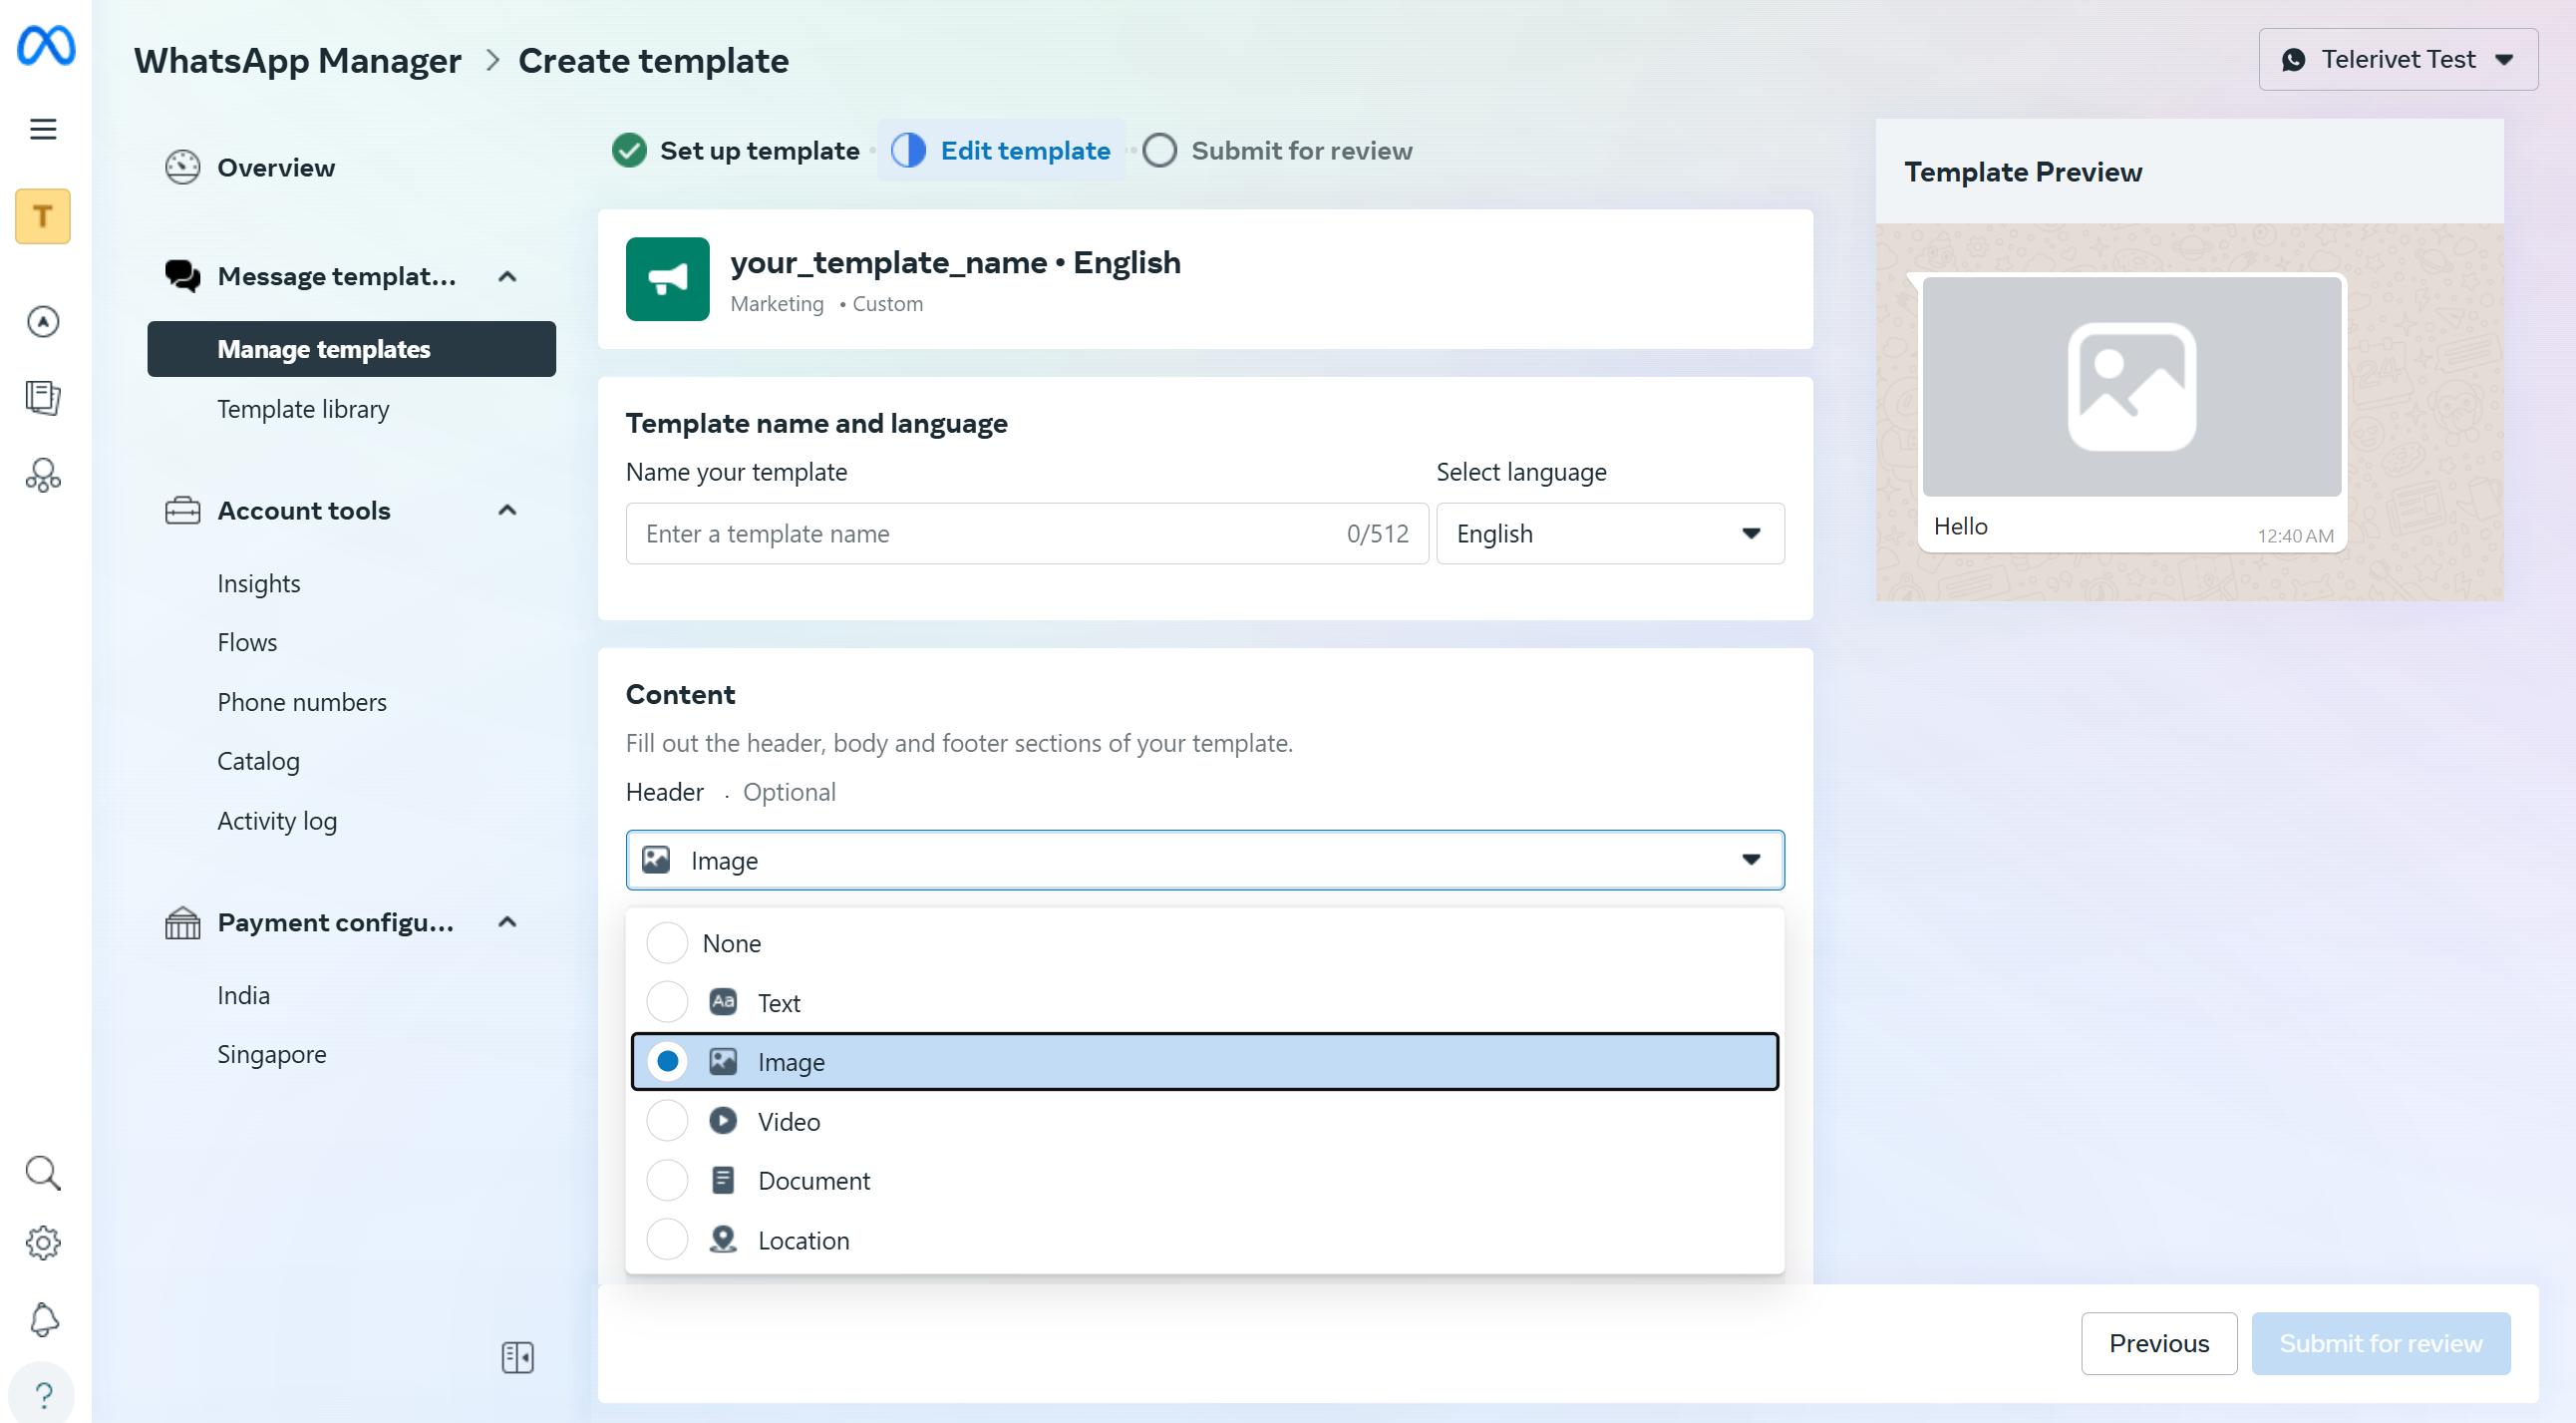Click the empty circle Submit for review step
Image resolution: width=2576 pixels, height=1423 pixels.
click(1159, 150)
